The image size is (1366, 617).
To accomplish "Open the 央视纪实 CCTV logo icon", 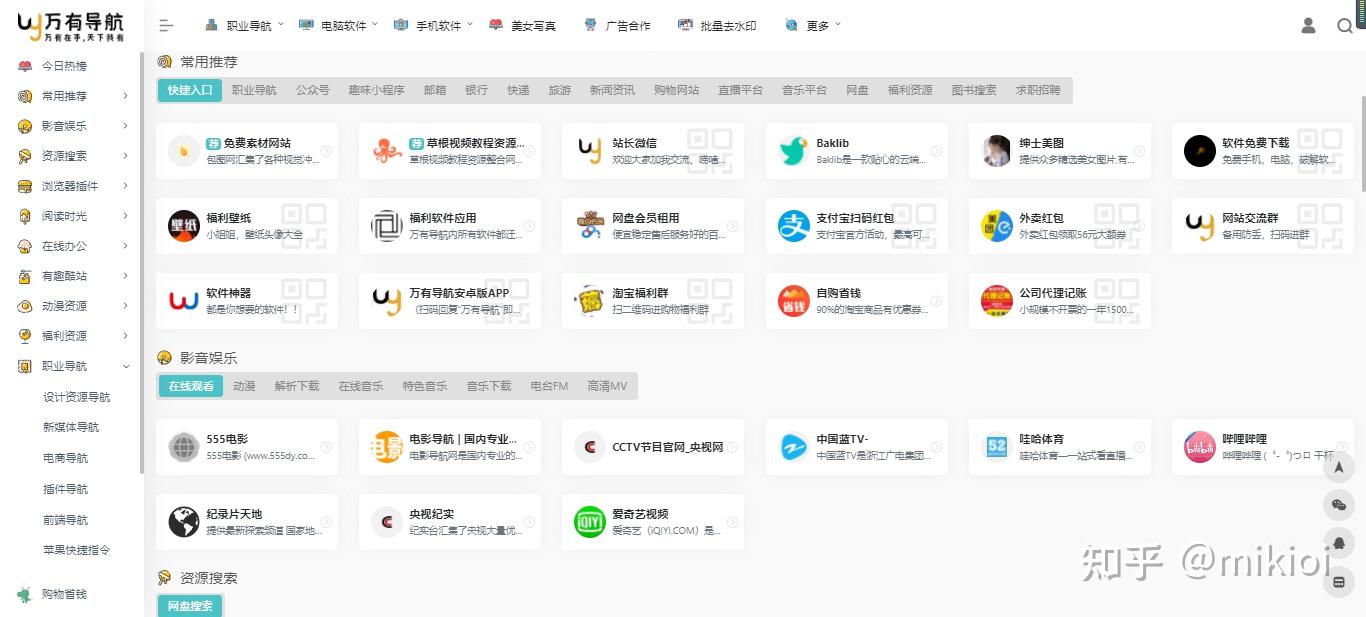I will click(x=387, y=522).
